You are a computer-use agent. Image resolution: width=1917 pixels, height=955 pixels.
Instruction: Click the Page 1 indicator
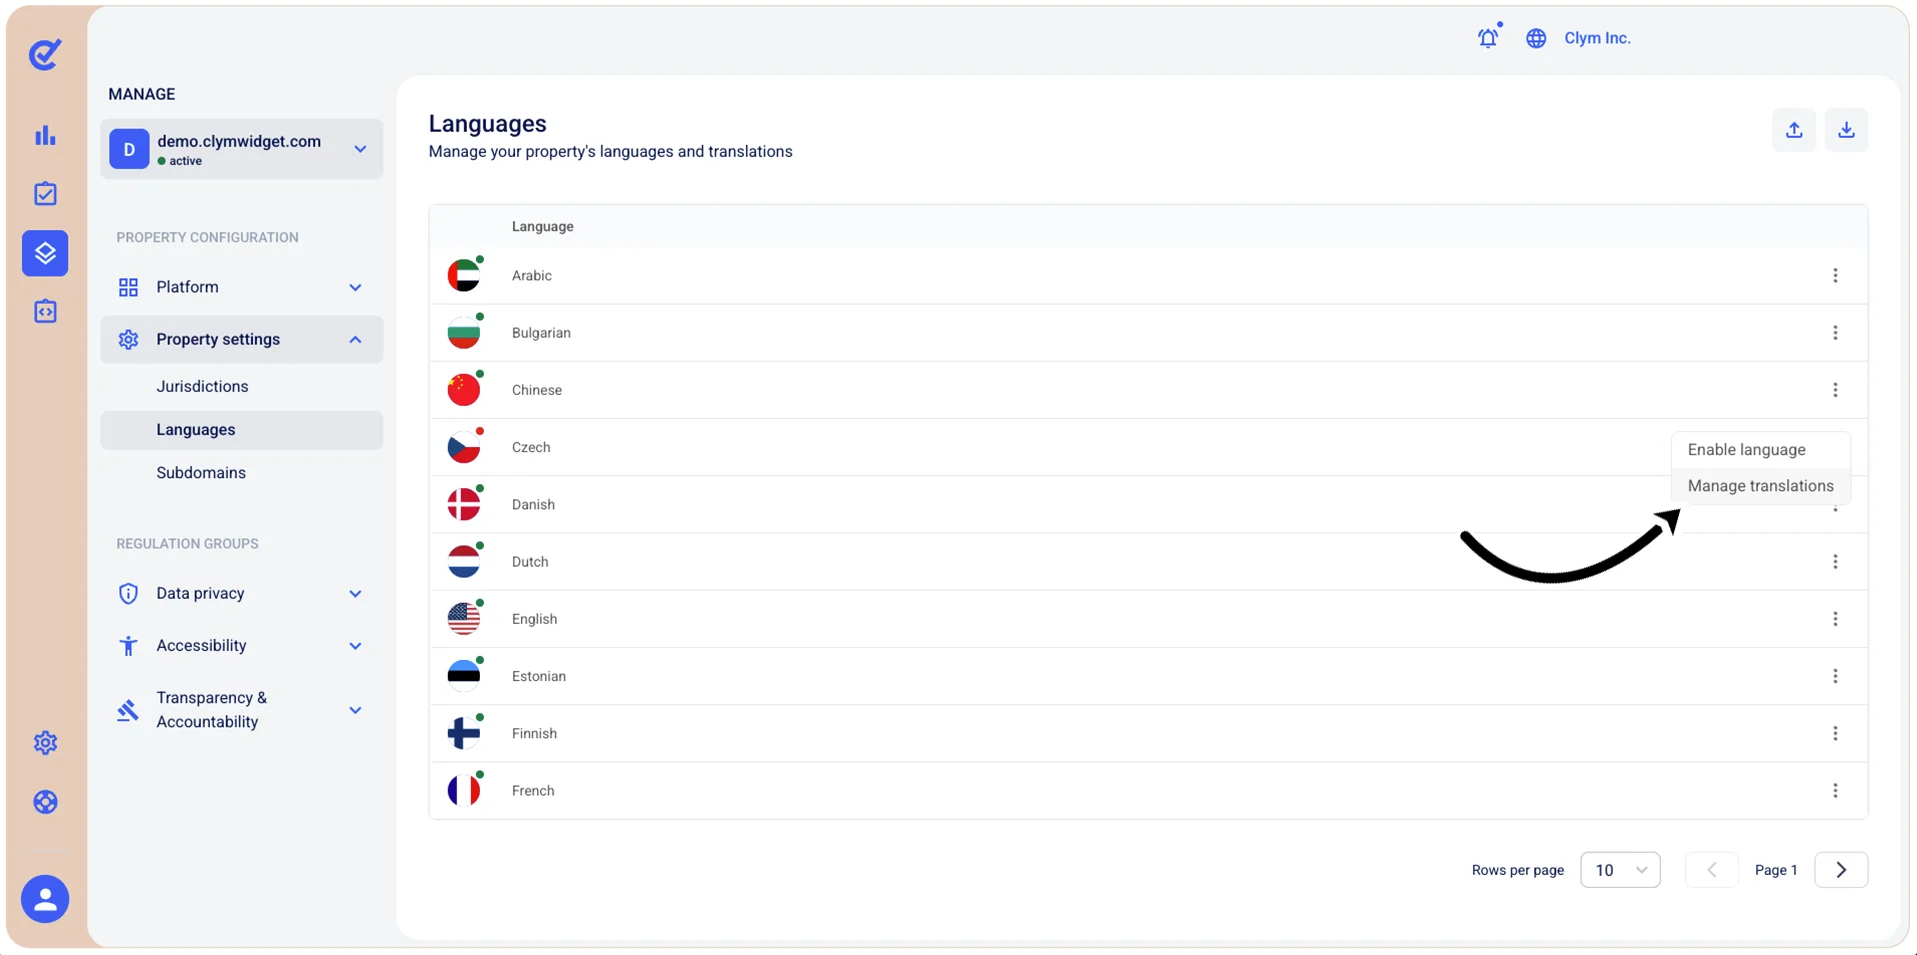tap(1776, 870)
